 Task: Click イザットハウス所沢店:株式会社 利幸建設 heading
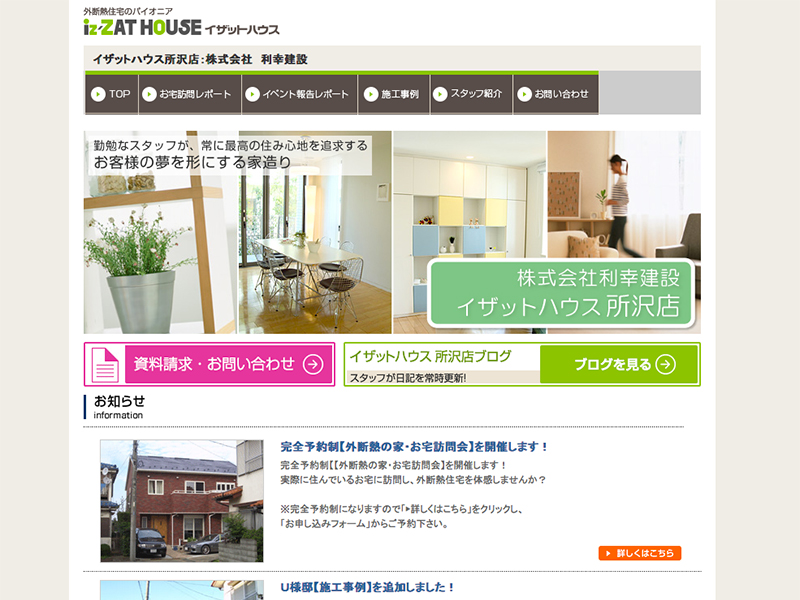[200, 60]
